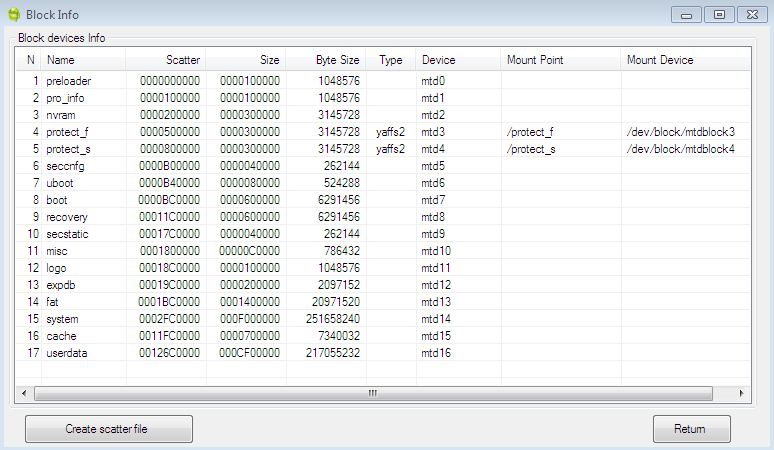774x450 pixels.
Task: Click the yaffs2 type cell for protect_f
Action: [390, 132]
